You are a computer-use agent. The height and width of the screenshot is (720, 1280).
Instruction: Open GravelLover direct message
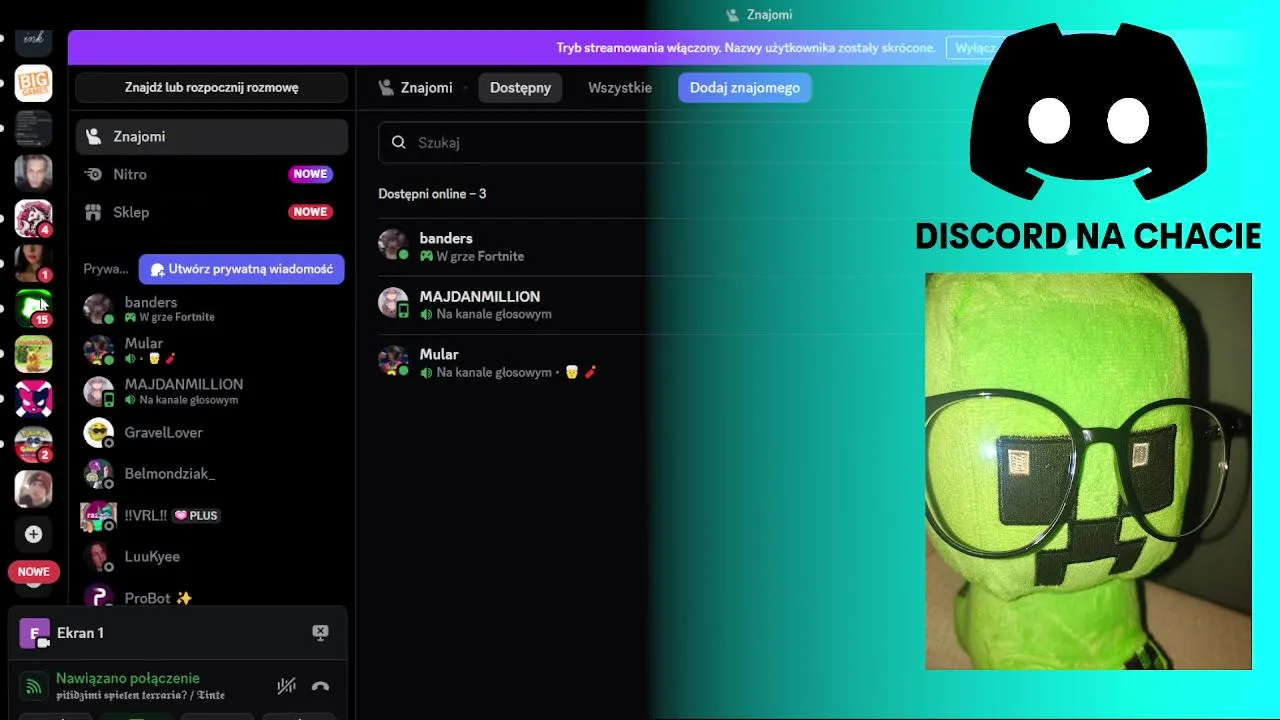coord(212,432)
